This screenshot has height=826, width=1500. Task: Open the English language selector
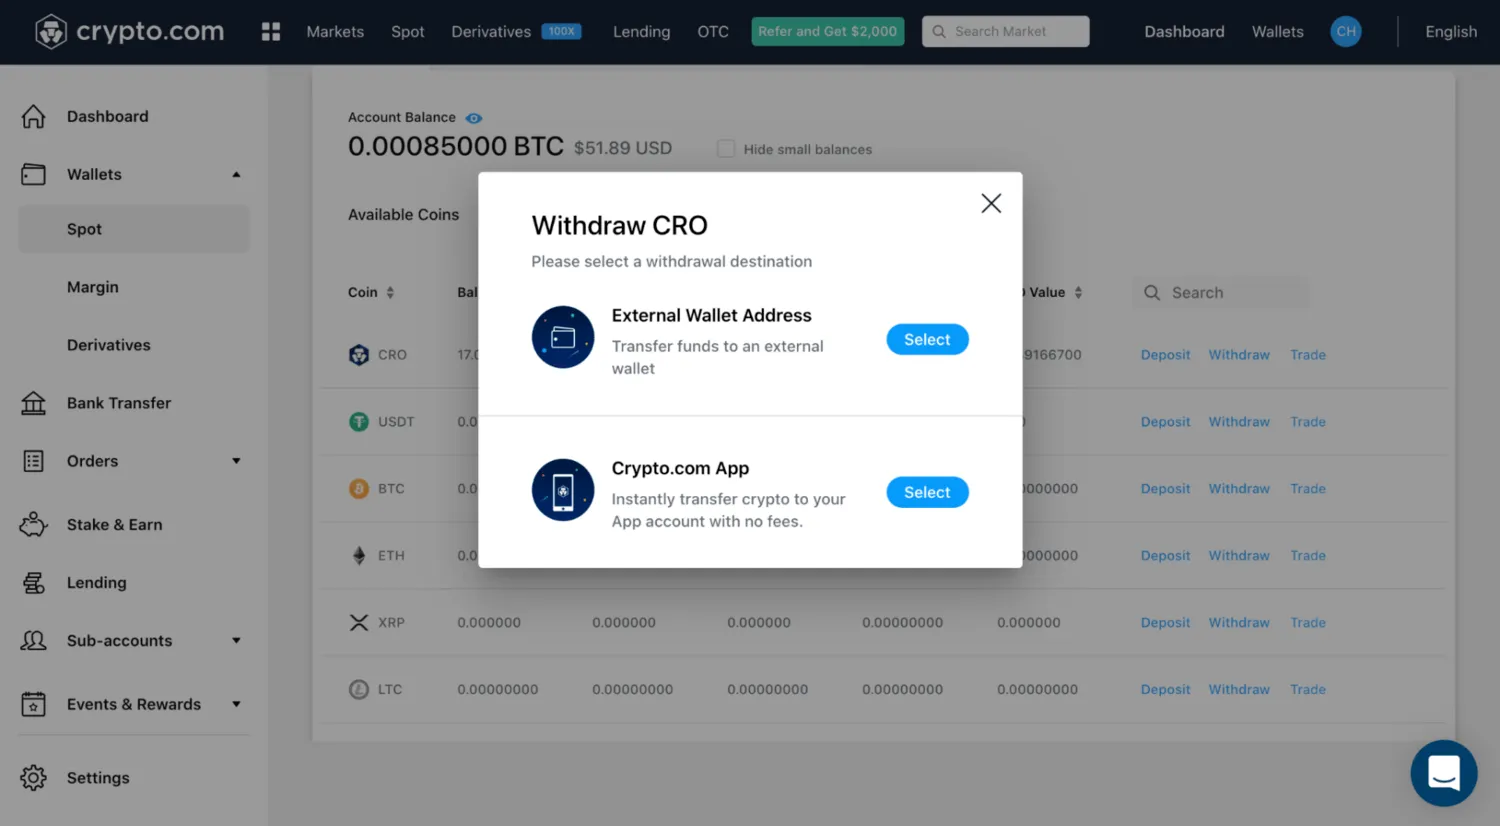[1451, 32]
